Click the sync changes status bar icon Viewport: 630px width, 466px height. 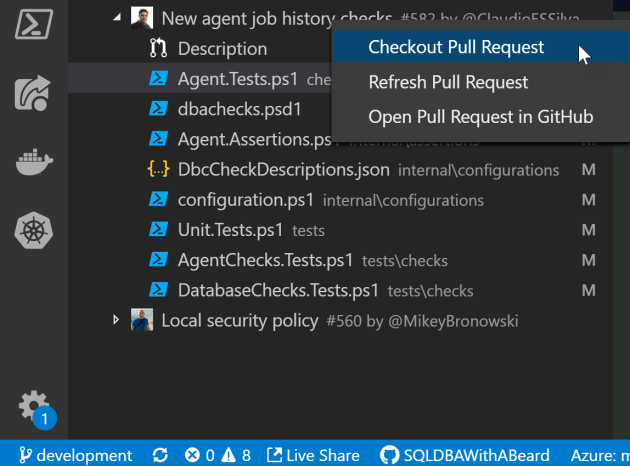pos(160,455)
